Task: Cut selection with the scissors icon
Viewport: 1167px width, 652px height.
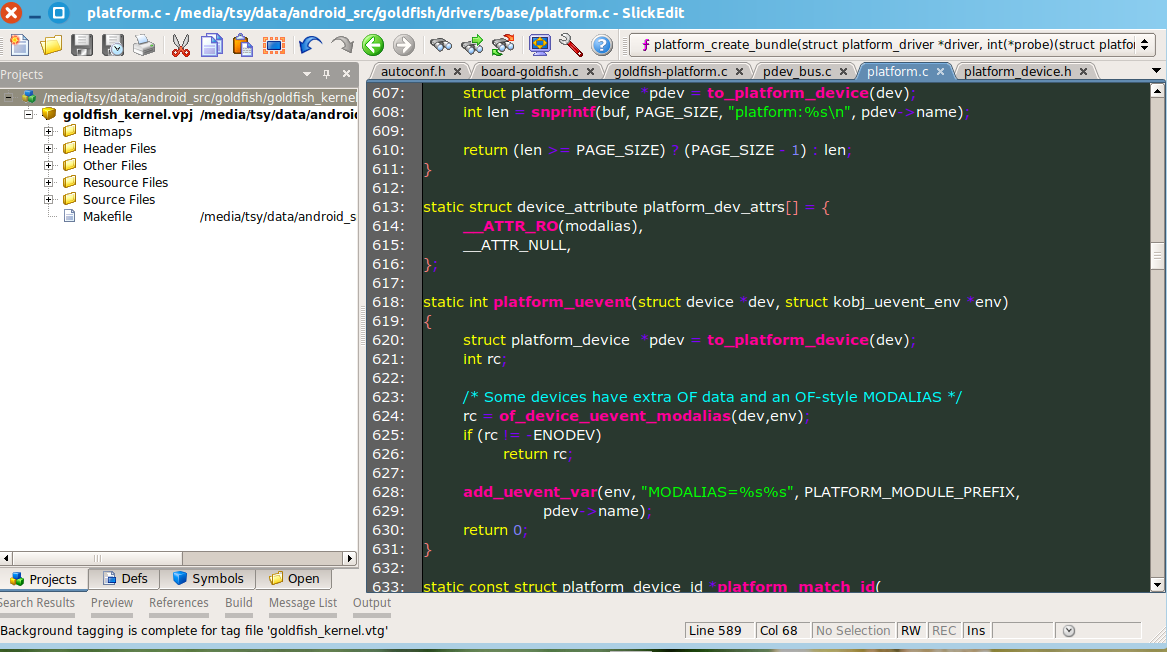Action: click(x=181, y=45)
